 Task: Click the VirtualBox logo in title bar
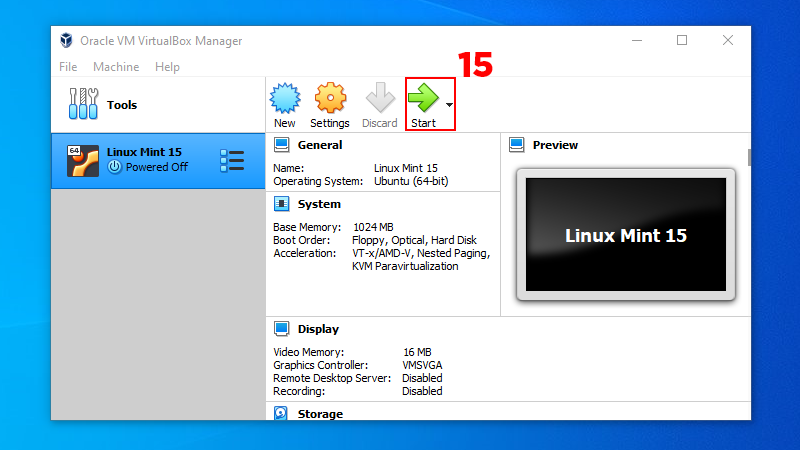66,40
